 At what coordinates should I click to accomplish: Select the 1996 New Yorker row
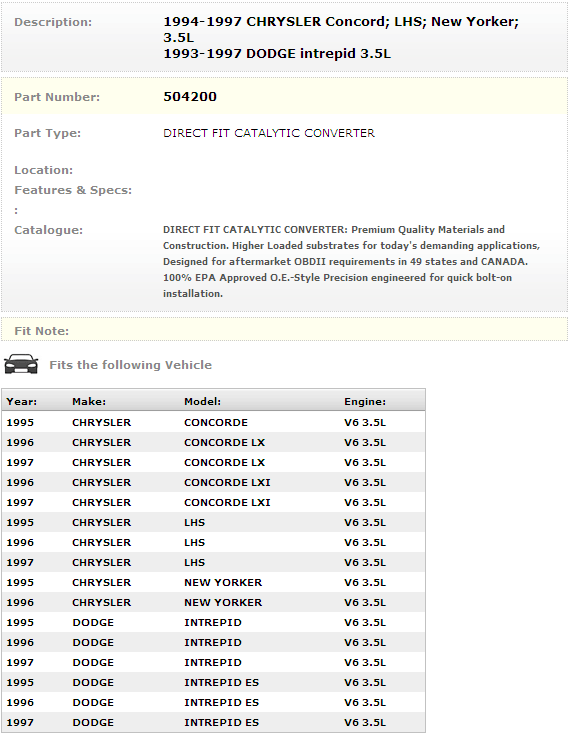213,603
